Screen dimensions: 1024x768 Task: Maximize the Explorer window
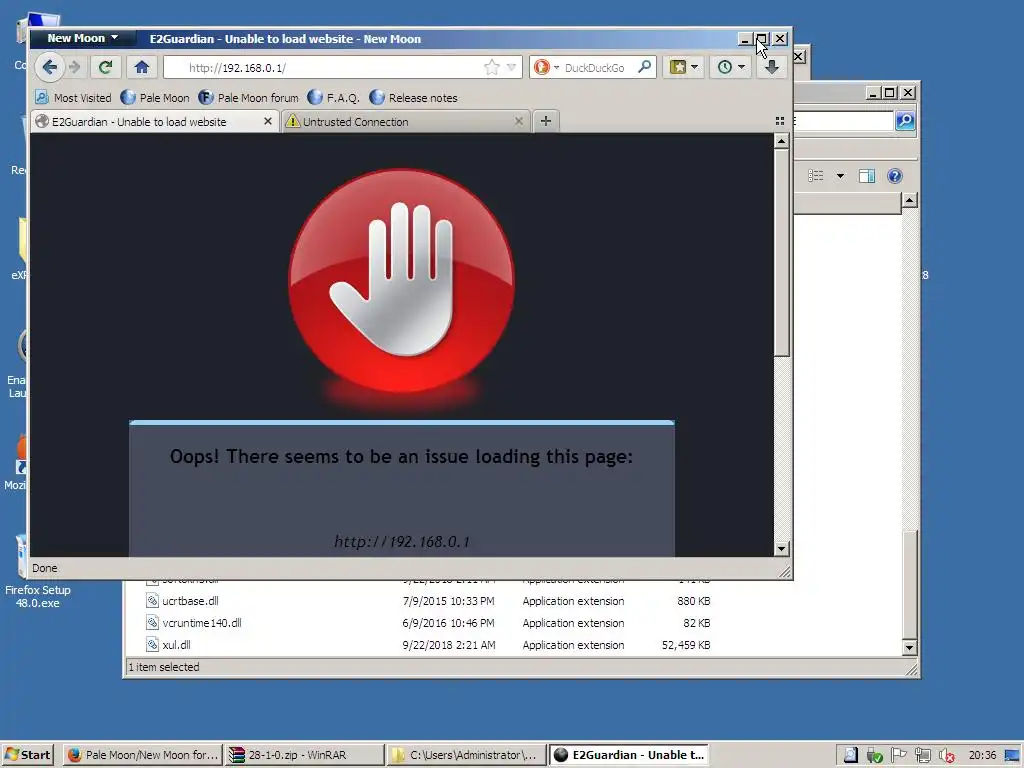point(889,93)
